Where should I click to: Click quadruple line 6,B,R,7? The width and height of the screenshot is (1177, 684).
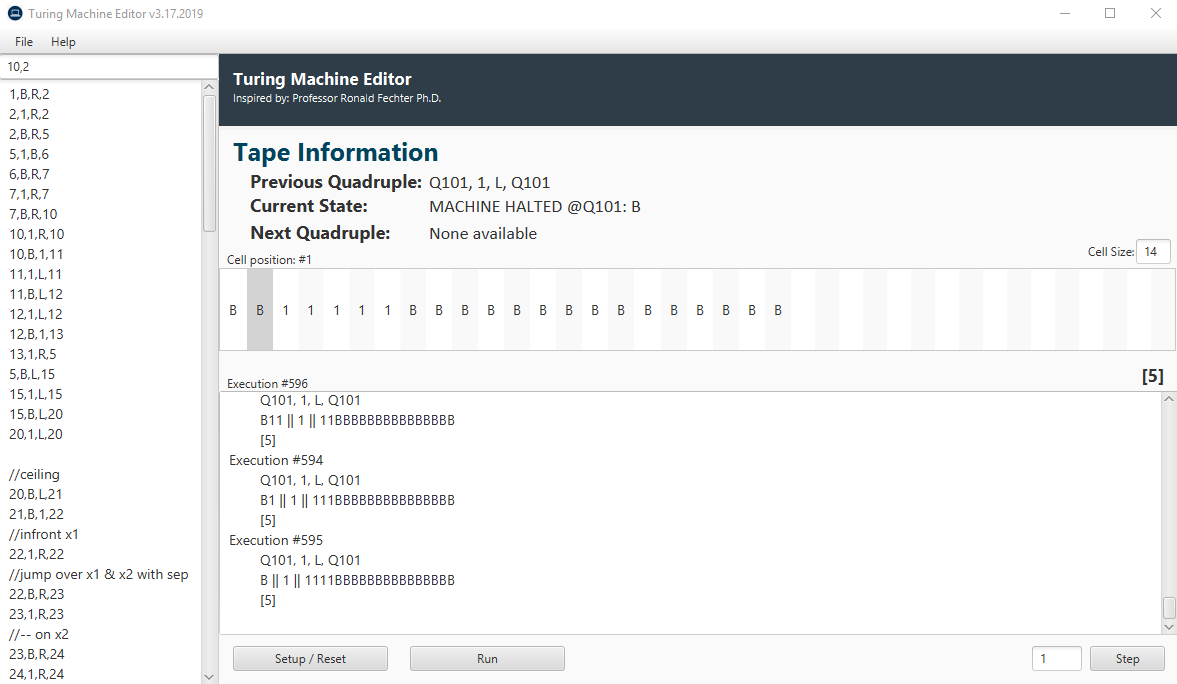29,174
